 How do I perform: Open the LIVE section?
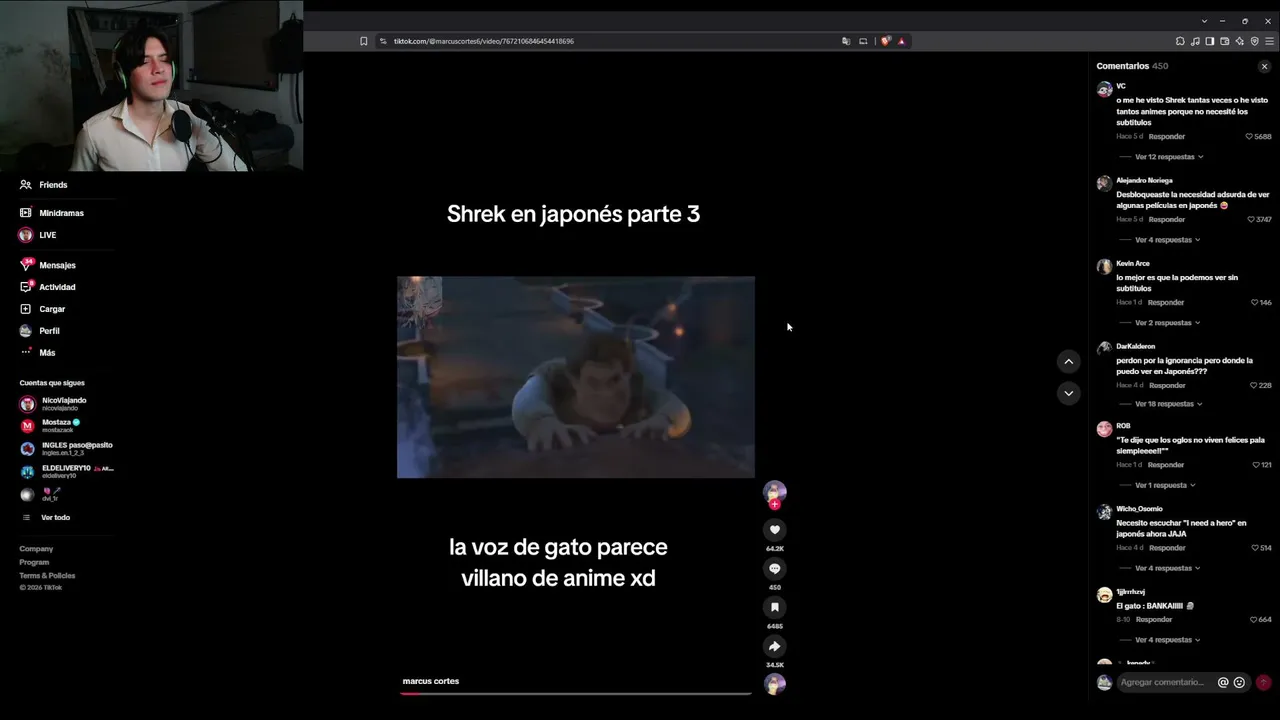pyautogui.click(x=38, y=235)
